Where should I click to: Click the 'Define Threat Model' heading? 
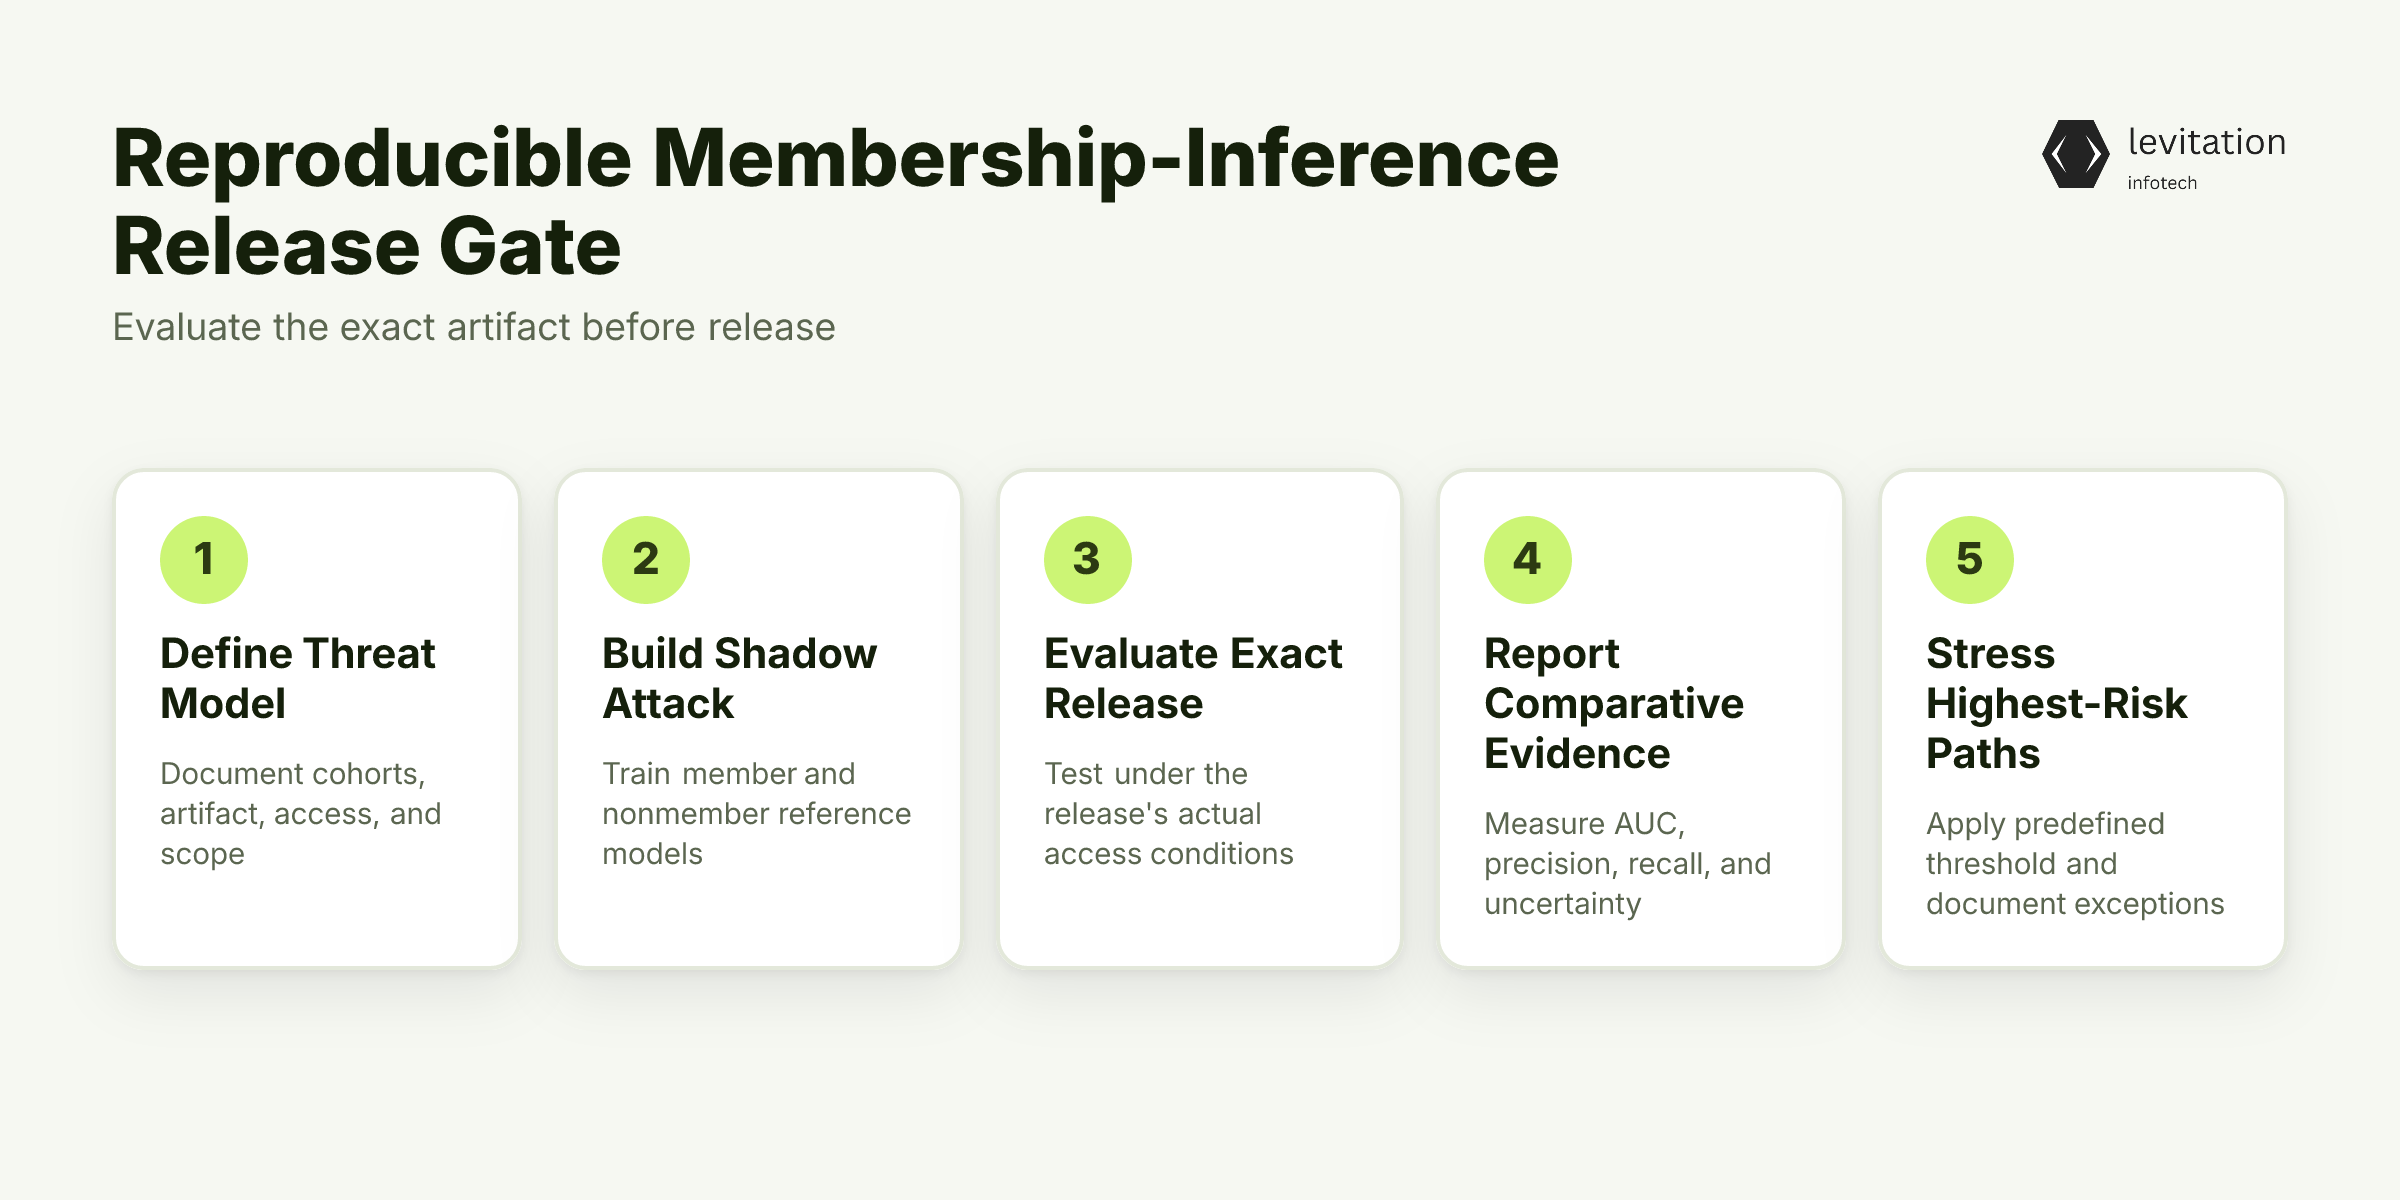point(298,678)
